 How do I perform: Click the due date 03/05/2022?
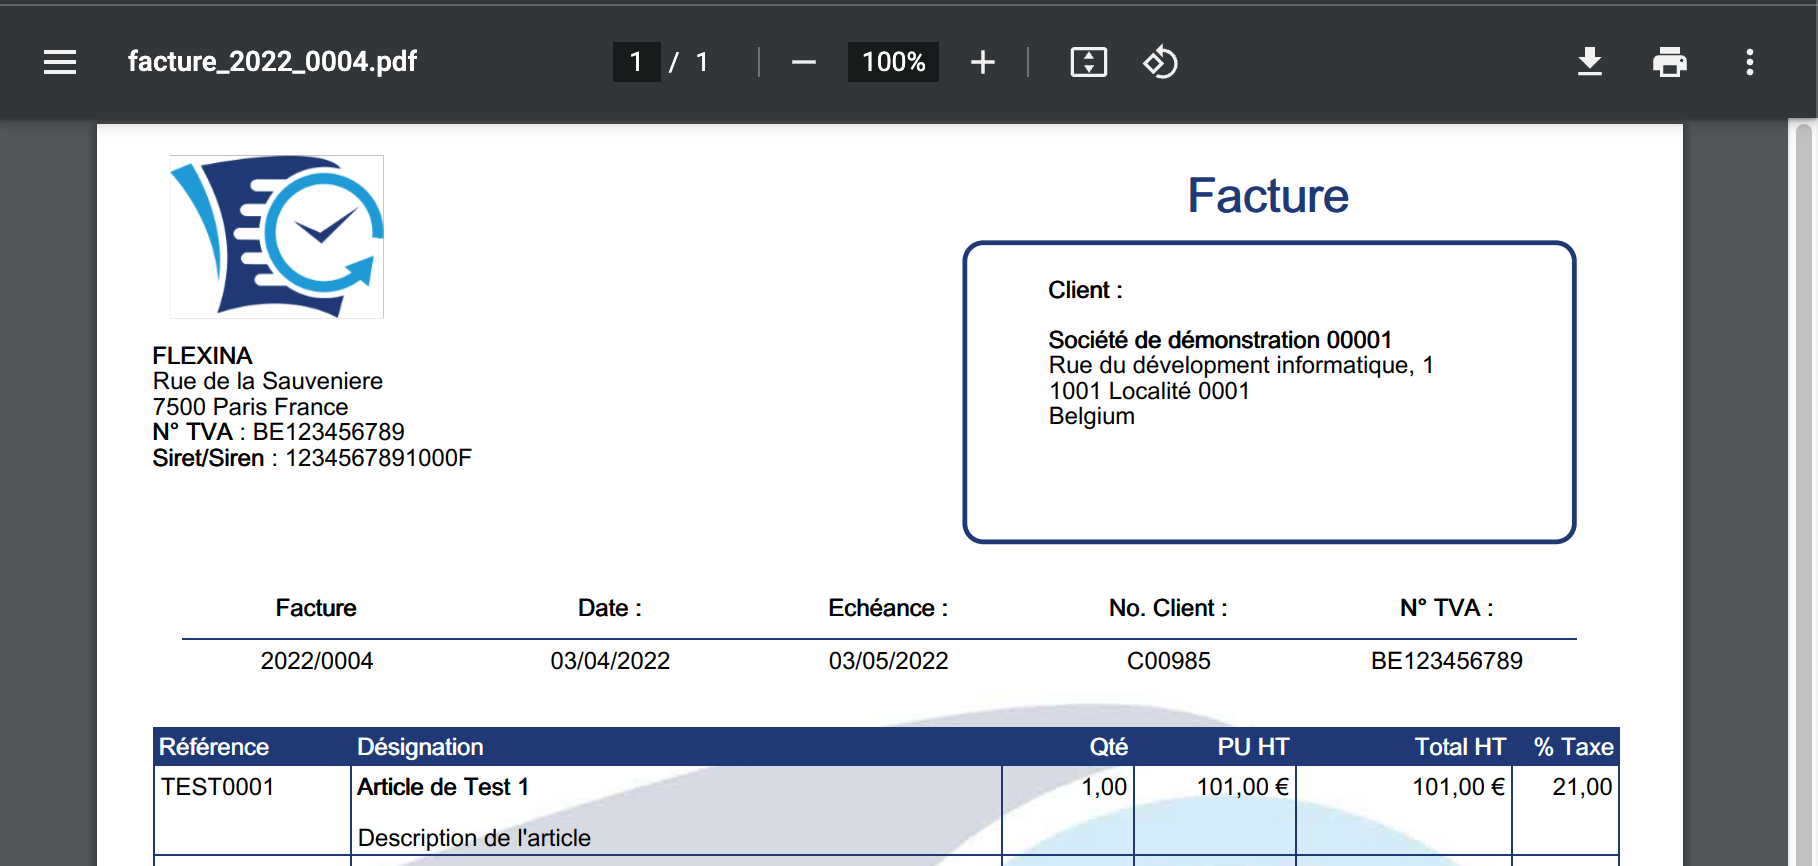pos(888,661)
